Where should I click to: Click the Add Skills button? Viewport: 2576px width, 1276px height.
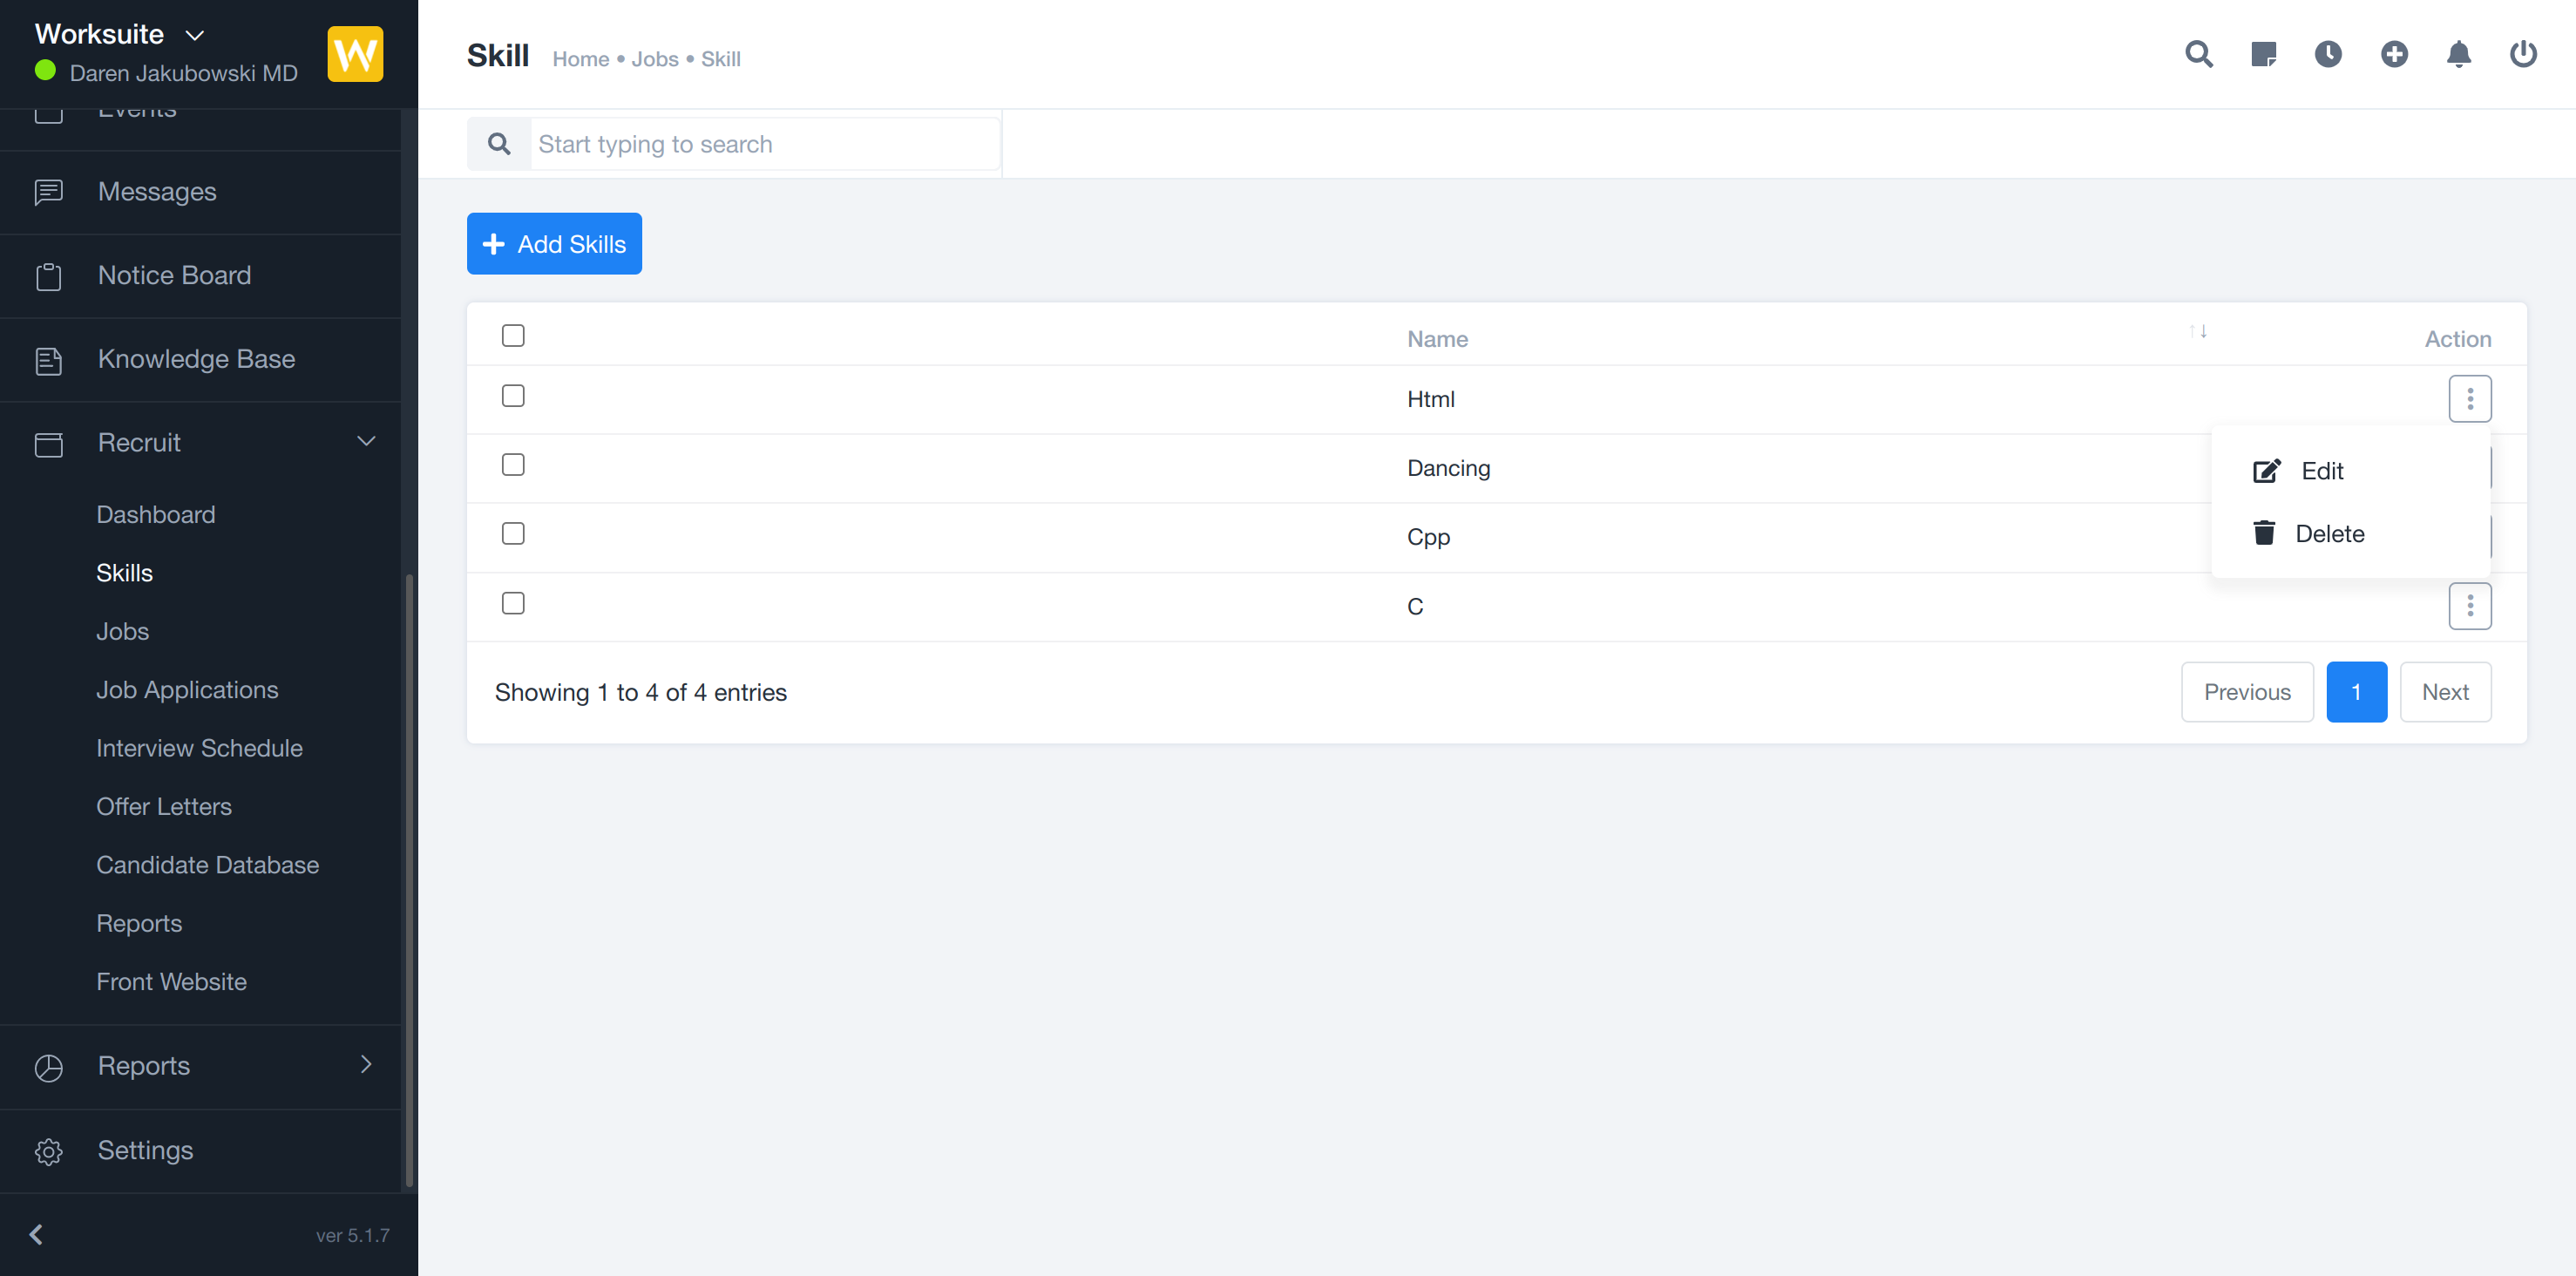pos(554,244)
